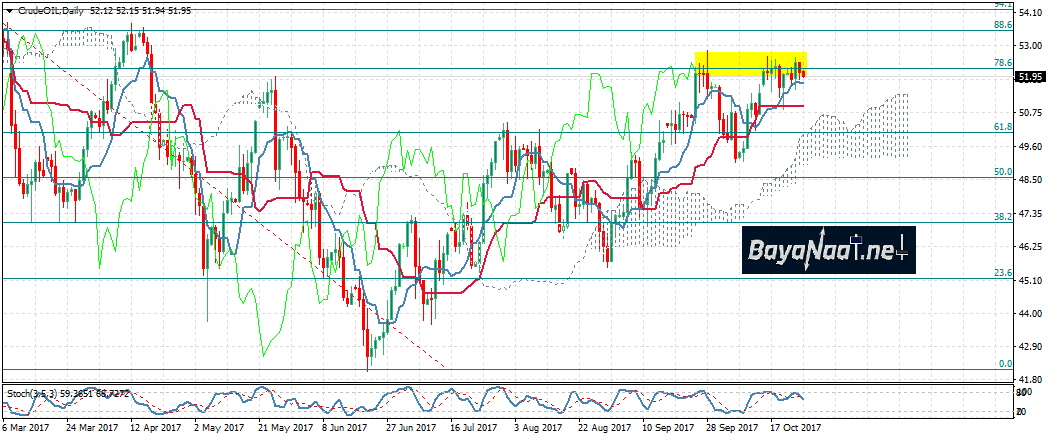Click the 88.6 Fibonacci level label
Viewport: 1053px width, 439px height.
point(1003,26)
